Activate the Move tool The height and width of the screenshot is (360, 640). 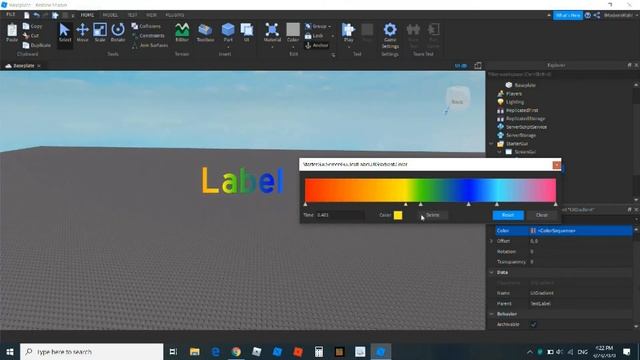pos(82,32)
